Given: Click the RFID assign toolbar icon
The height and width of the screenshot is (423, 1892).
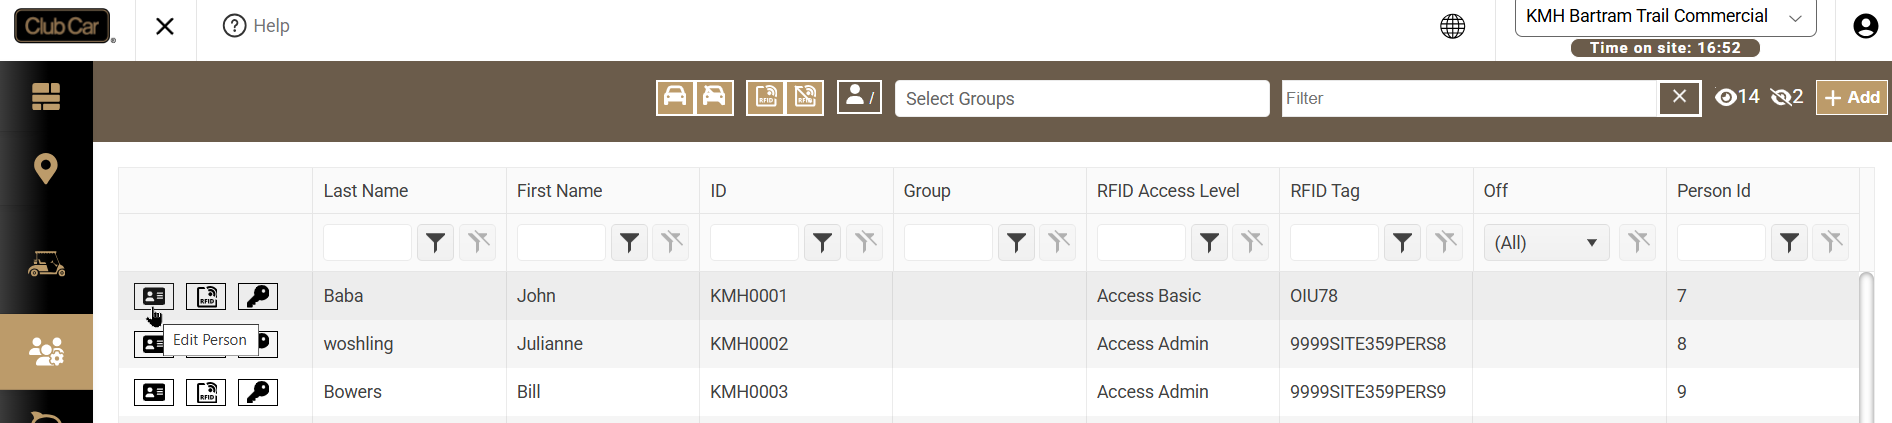Looking at the screenshot, I should 766,98.
